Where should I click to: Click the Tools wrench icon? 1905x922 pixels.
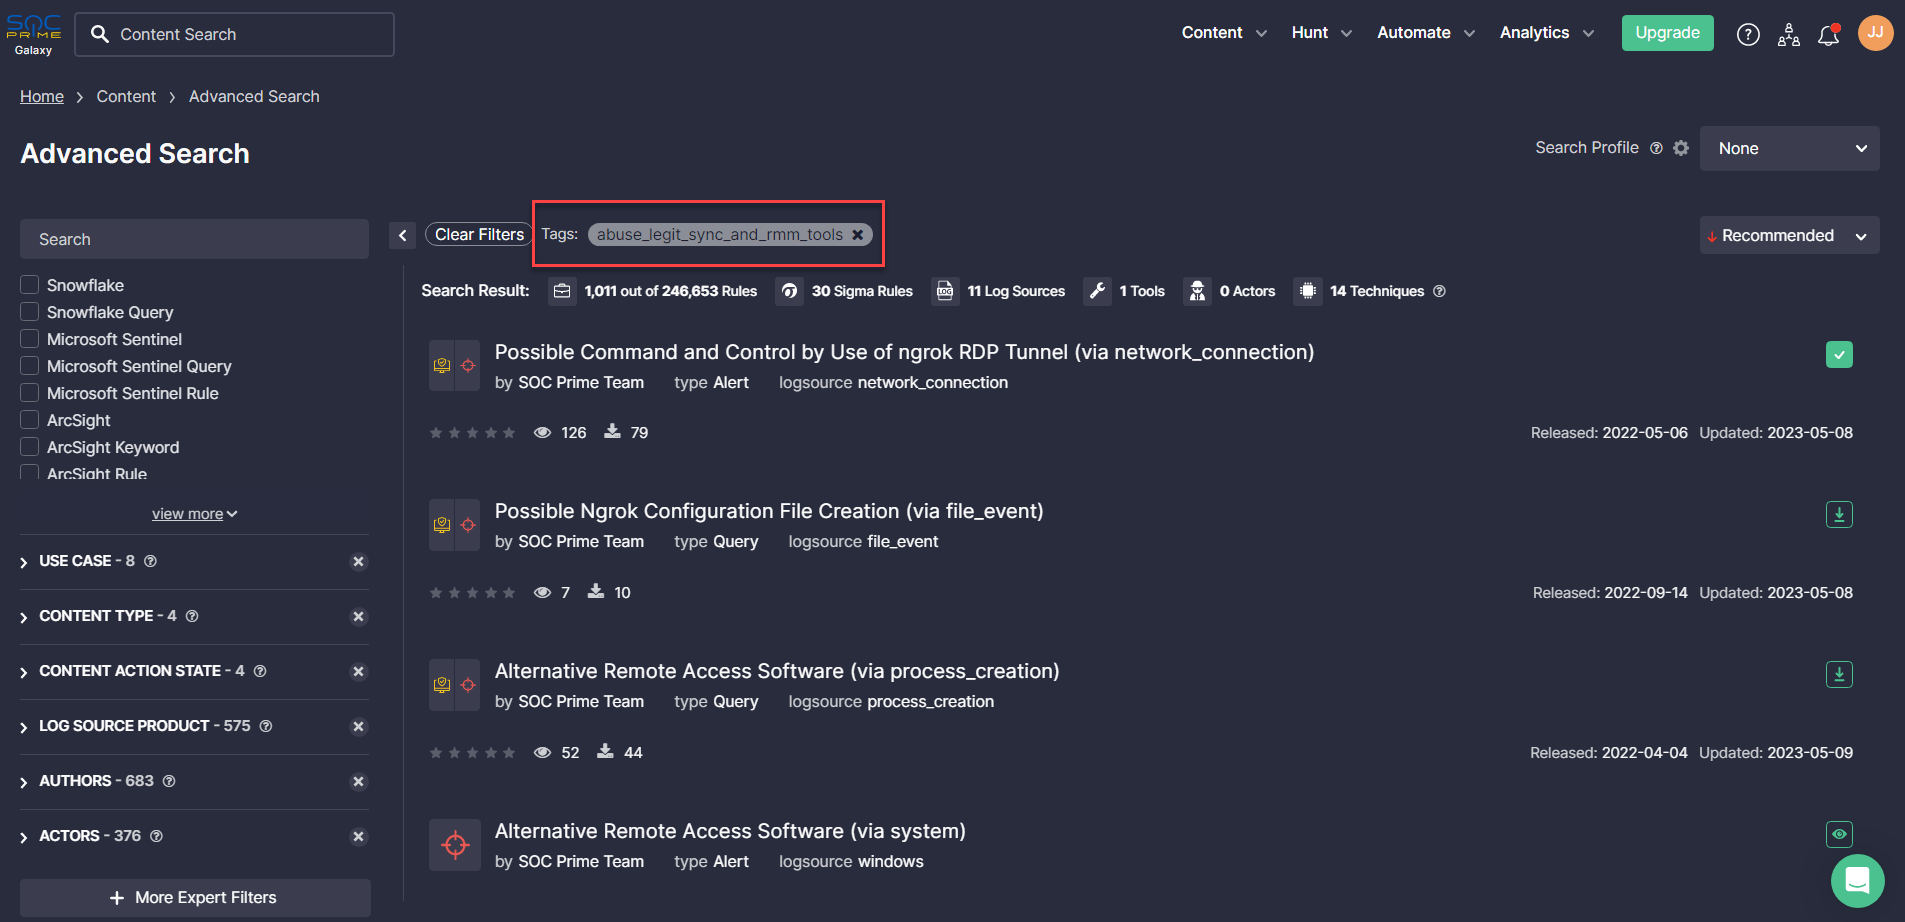[x=1097, y=291]
